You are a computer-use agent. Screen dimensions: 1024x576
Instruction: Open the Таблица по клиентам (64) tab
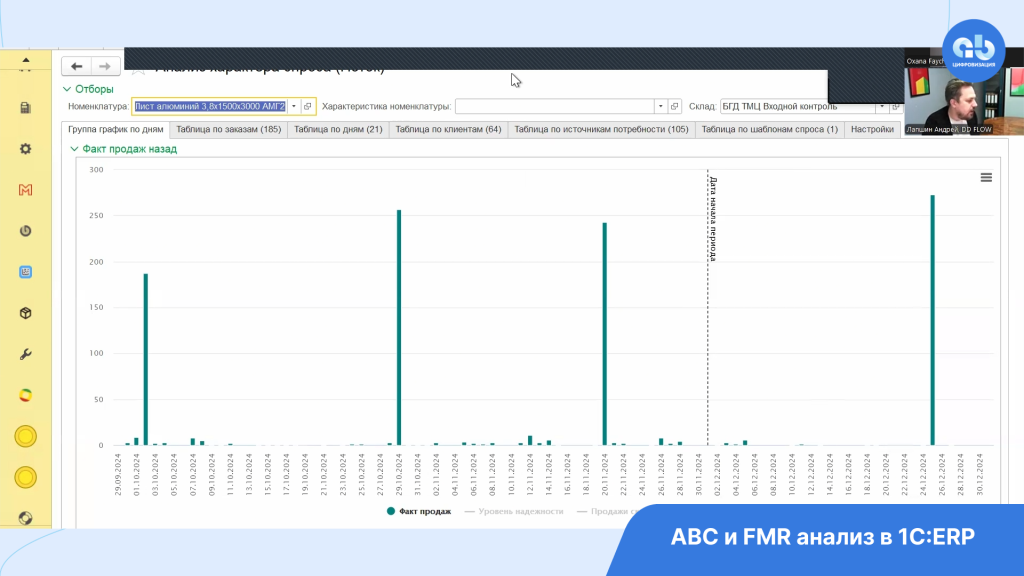pos(448,129)
